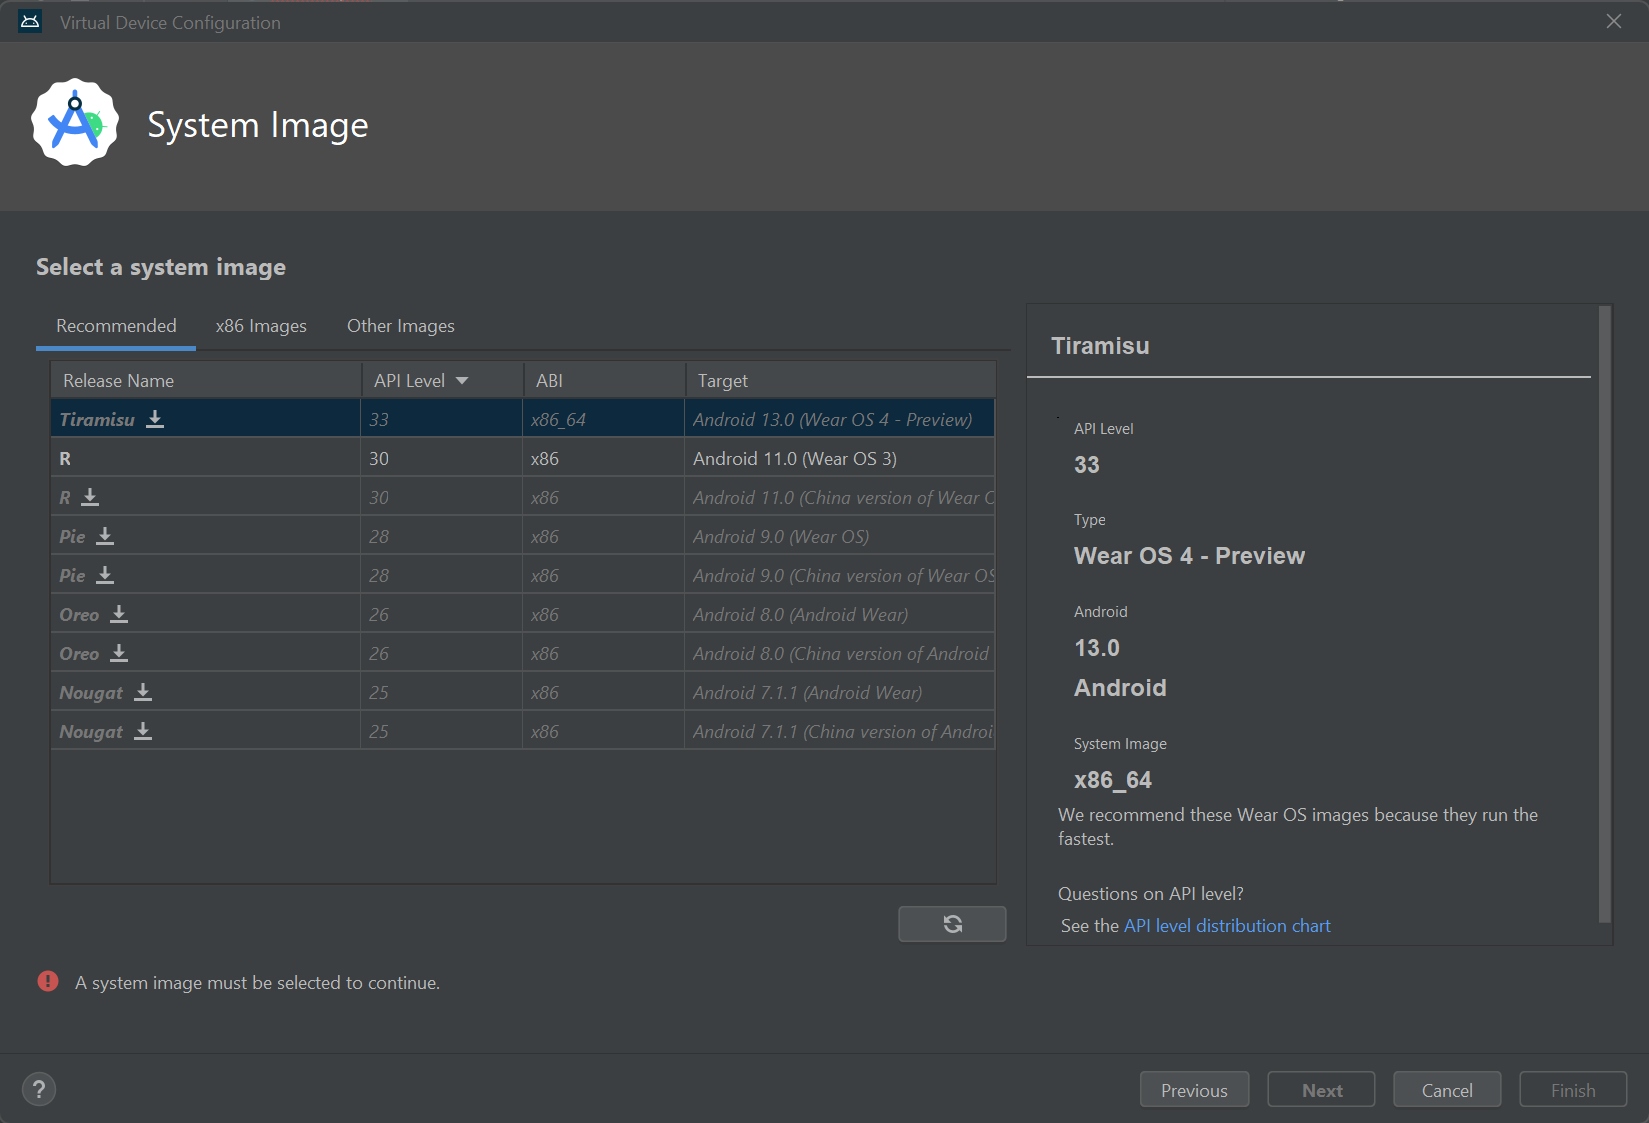Click 'Android 8.0 (China version of Android' cell
The height and width of the screenshot is (1123, 1649).
click(x=840, y=653)
